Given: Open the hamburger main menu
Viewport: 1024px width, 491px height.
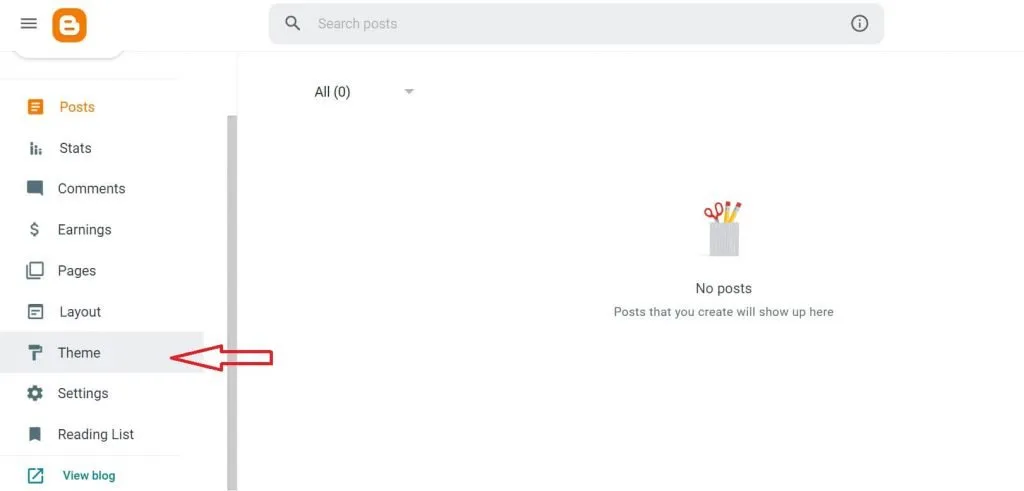Looking at the screenshot, I should point(28,24).
